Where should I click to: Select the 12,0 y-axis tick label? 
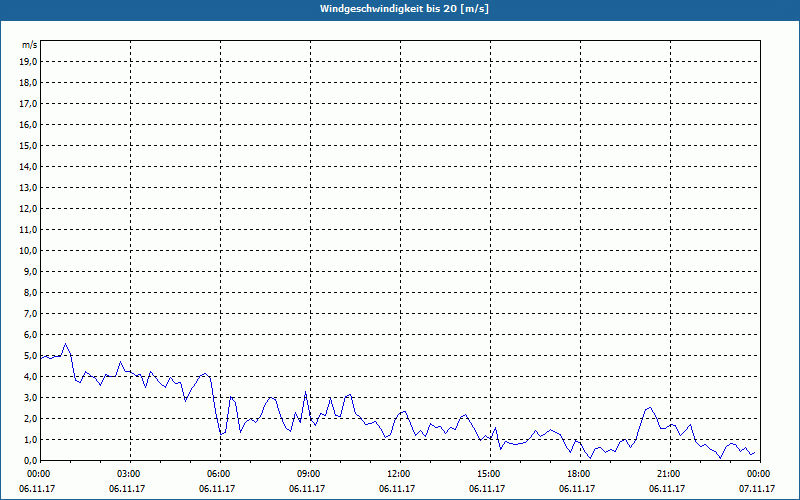(29, 209)
